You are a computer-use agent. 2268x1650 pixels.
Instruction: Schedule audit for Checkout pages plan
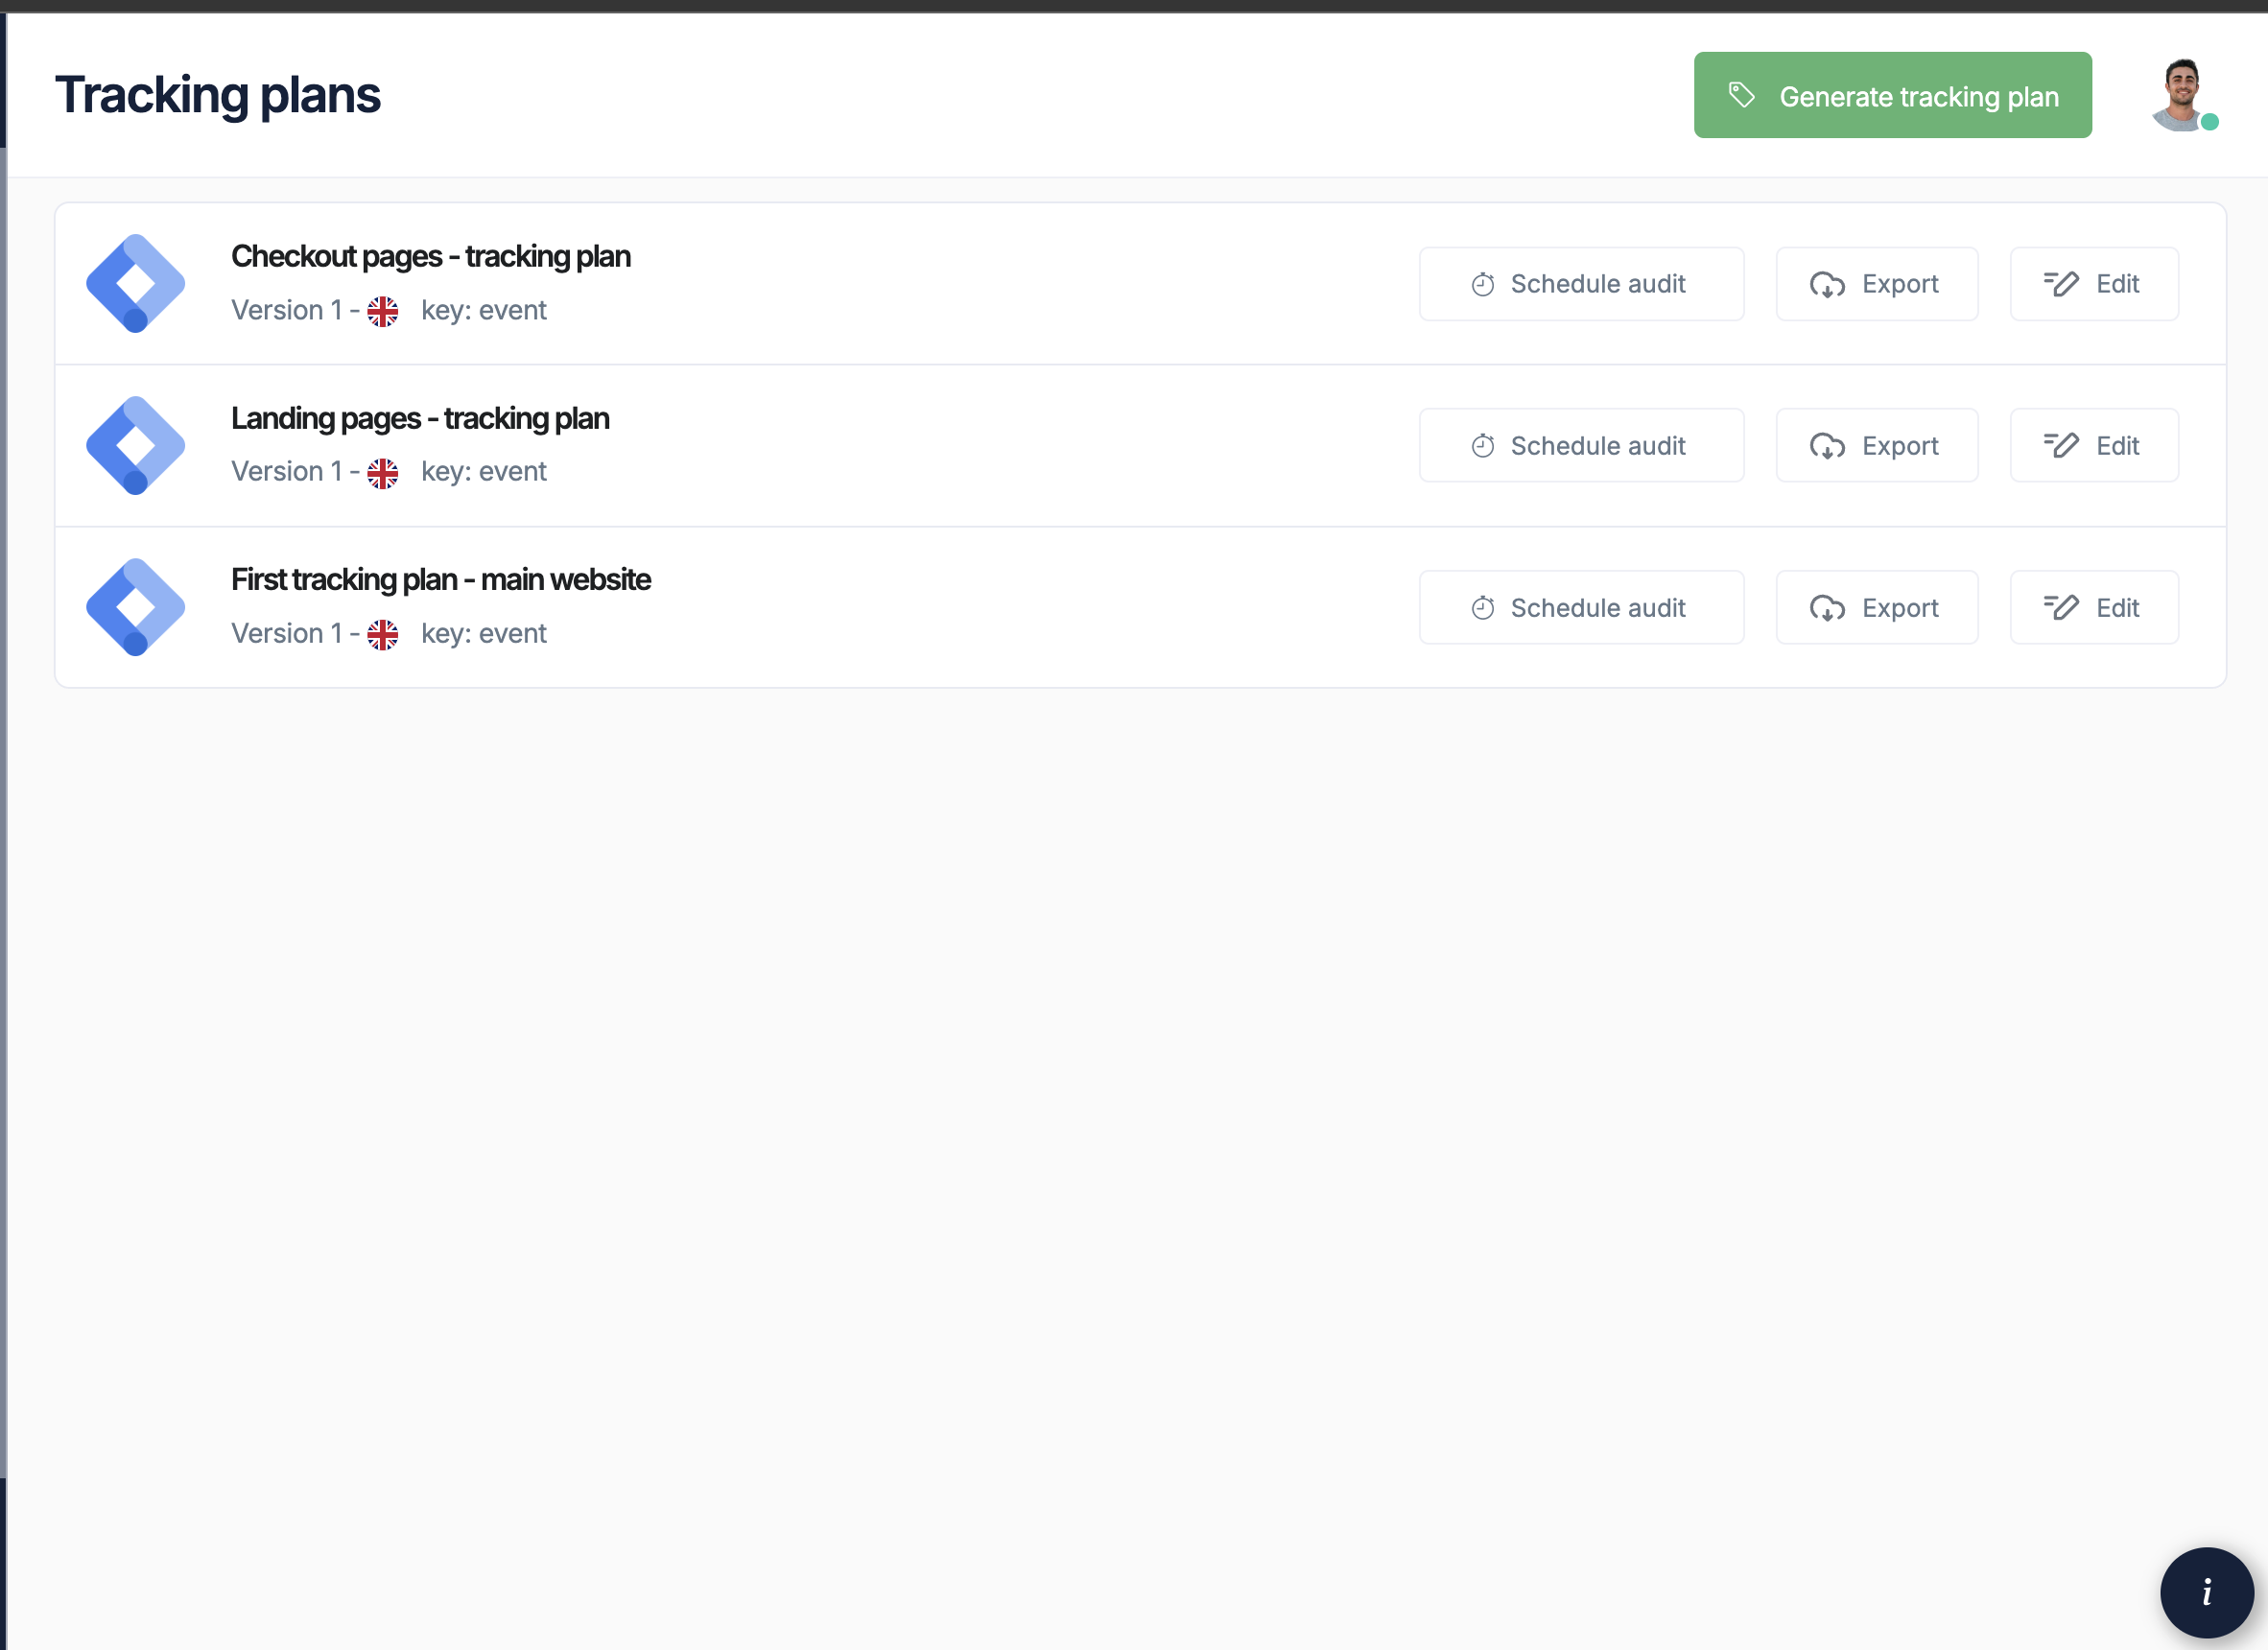[x=1581, y=284]
